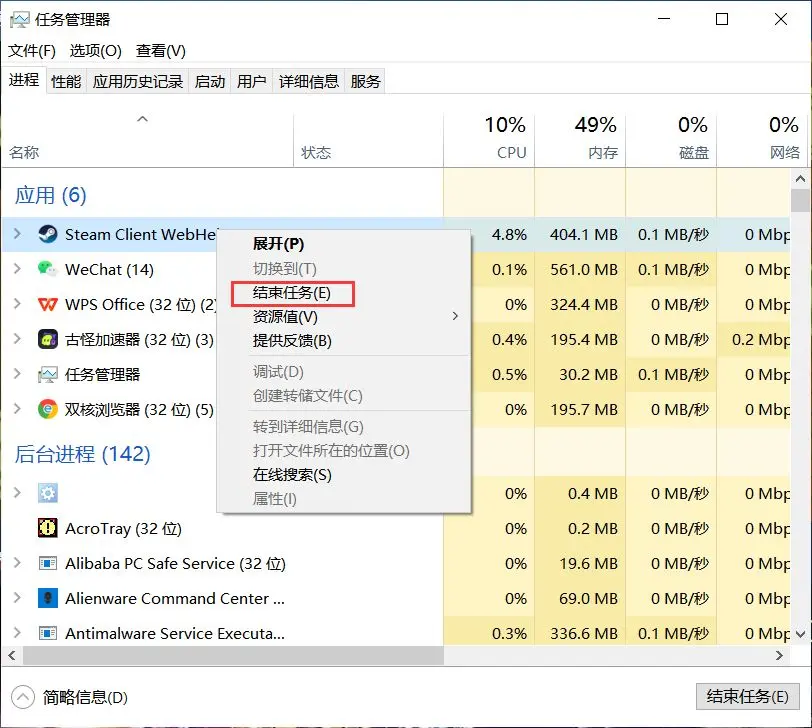Expand the WeChat process group

tap(17, 270)
